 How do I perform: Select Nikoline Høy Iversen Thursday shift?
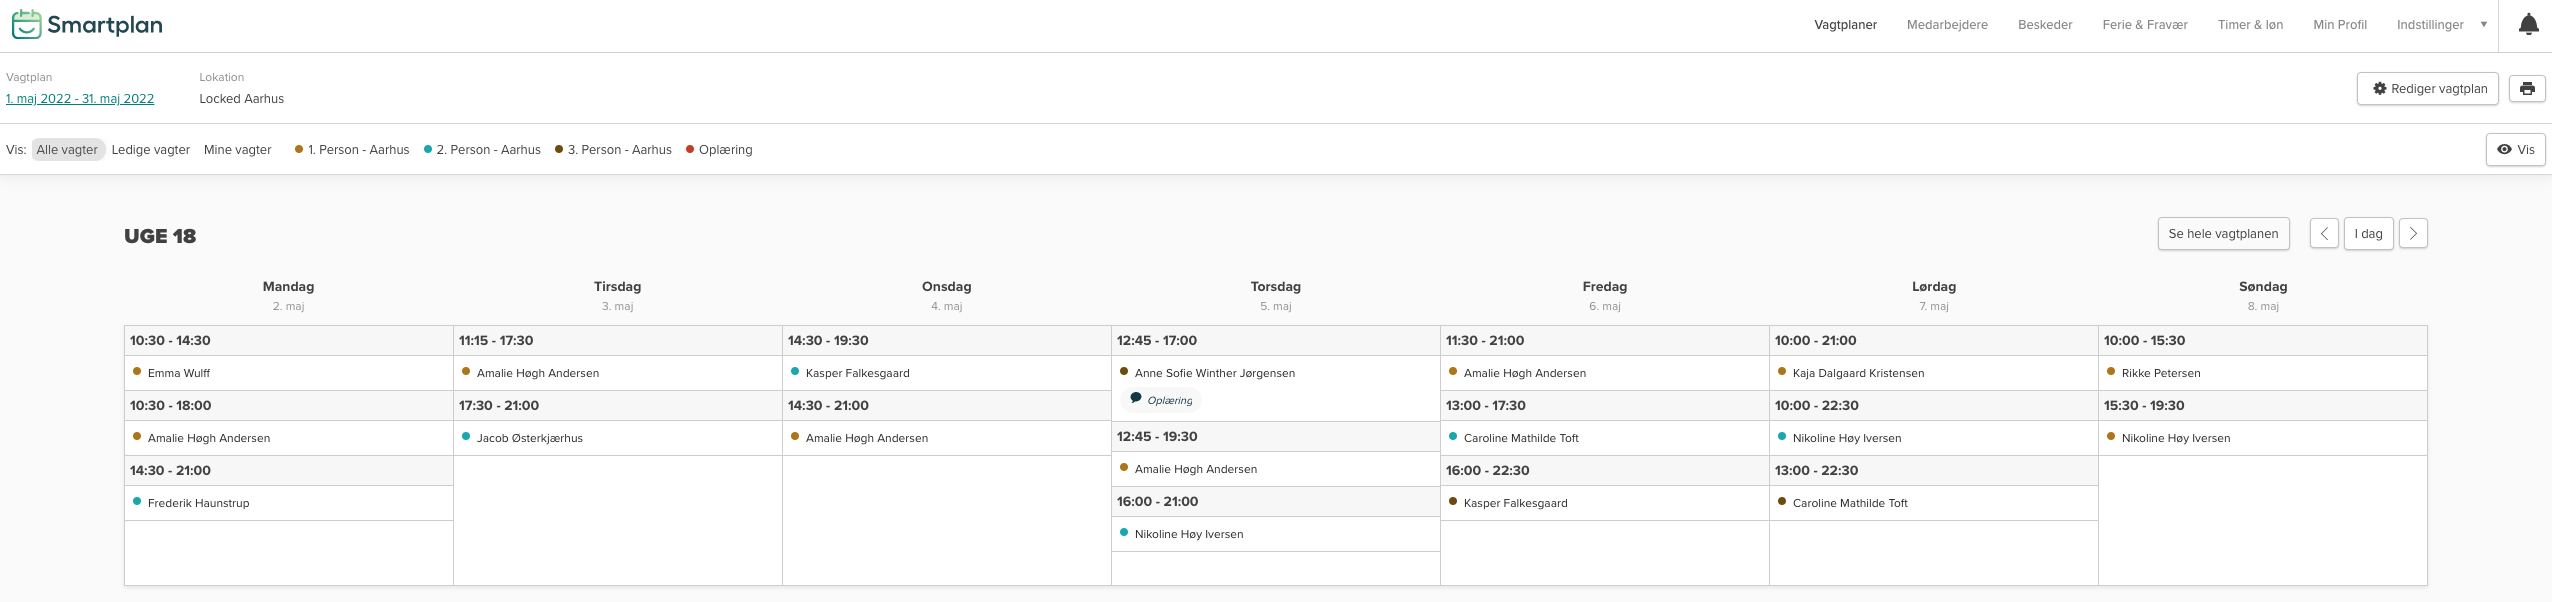(1276, 534)
